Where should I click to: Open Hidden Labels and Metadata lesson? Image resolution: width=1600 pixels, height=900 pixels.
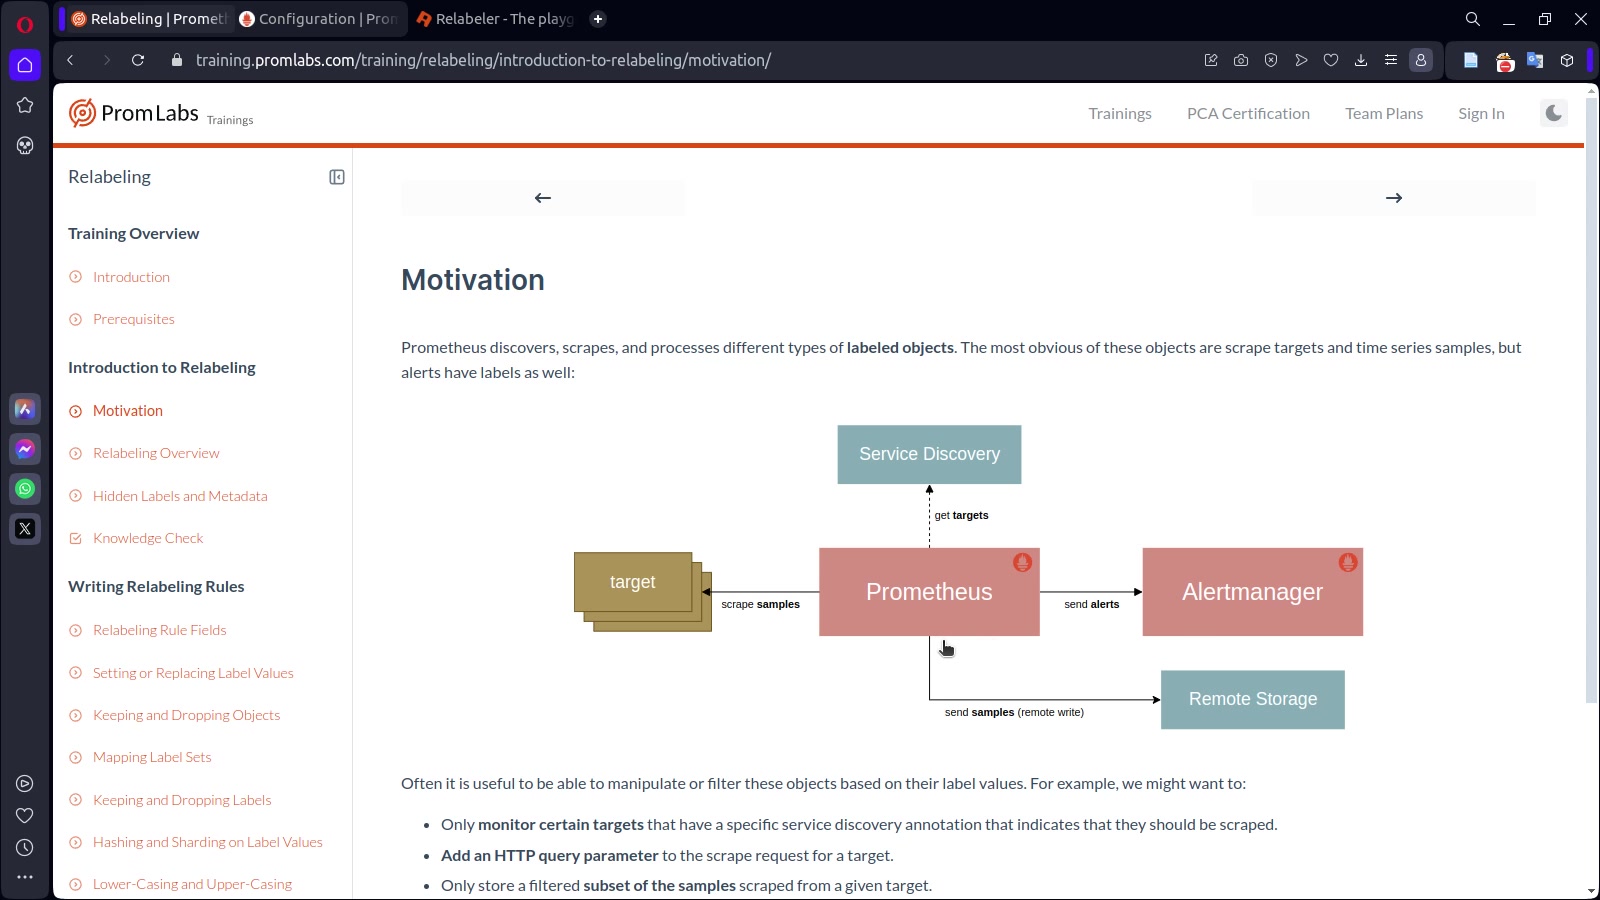pyautogui.click(x=180, y=496)
